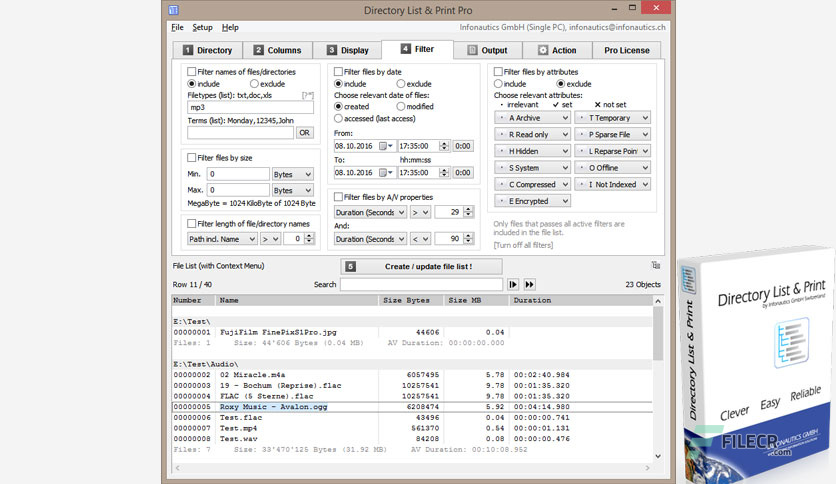836x484 pixels.
Task: Click Create / update file list button
Action: tap(421, 267)
